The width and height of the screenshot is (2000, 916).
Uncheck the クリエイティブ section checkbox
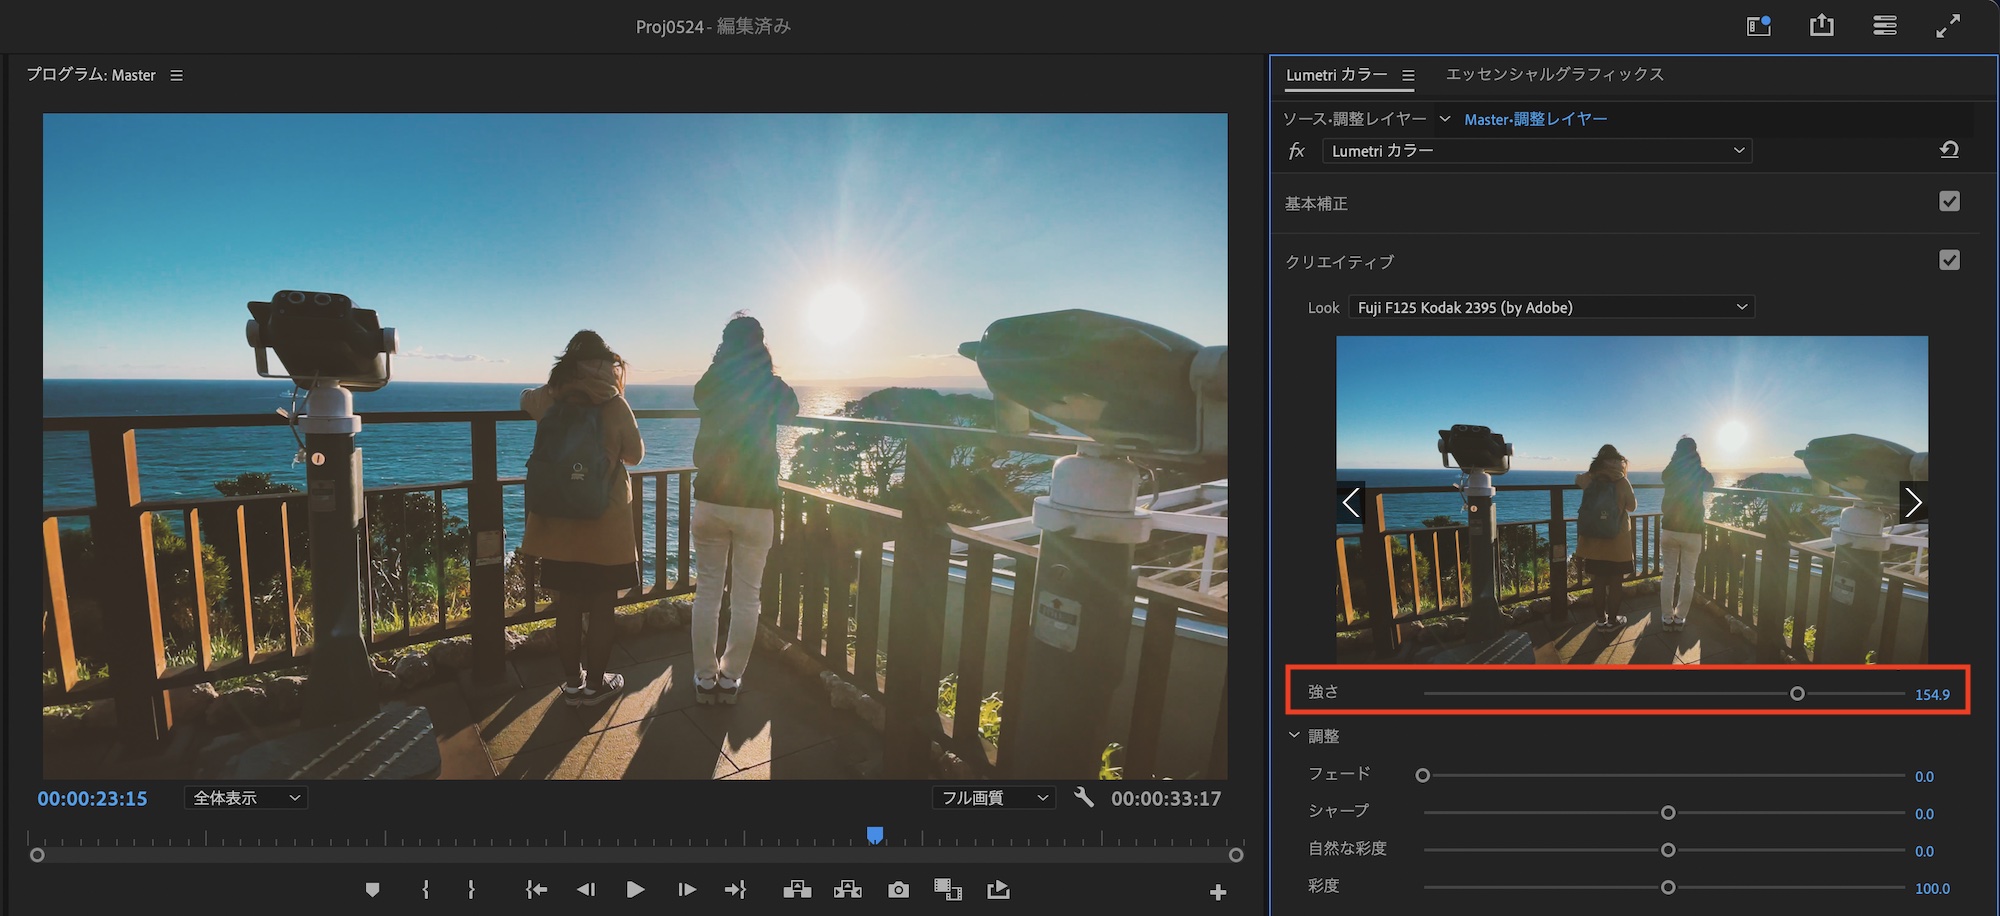[1949, 260]
